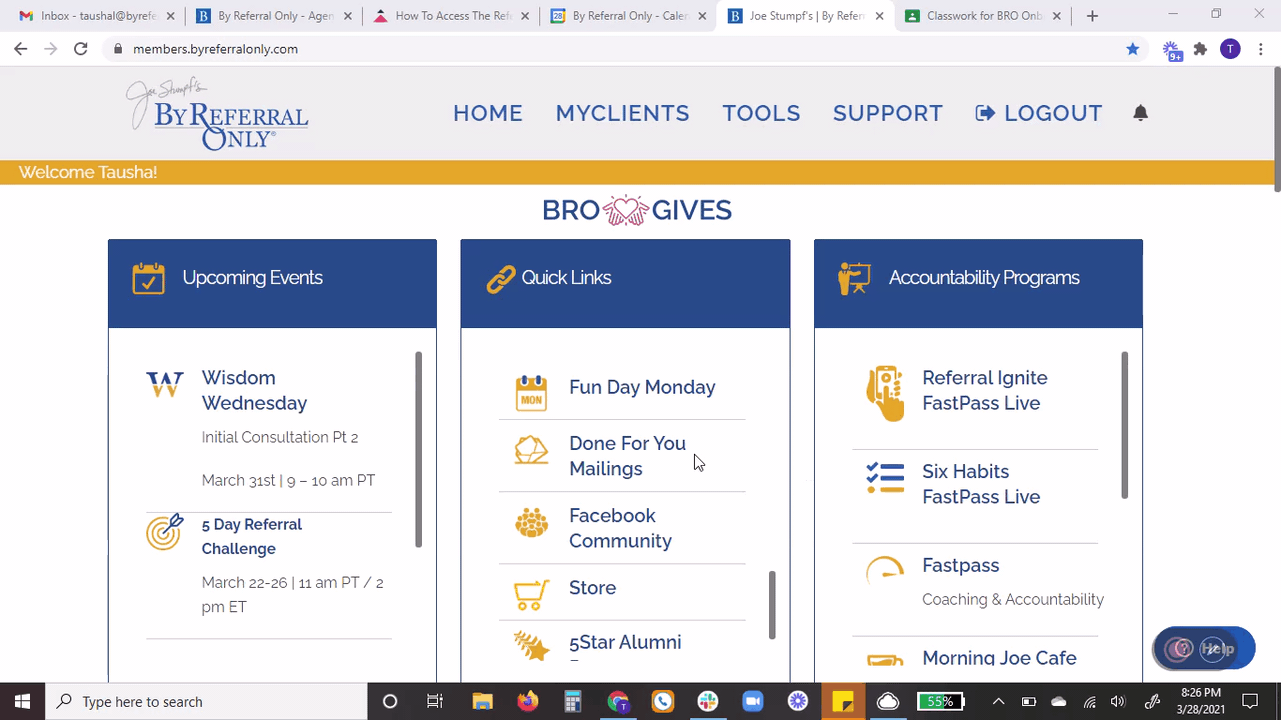Click the LOGOUT link
This screenshot has height=720, width=1281.
(x=1039, y=113)
